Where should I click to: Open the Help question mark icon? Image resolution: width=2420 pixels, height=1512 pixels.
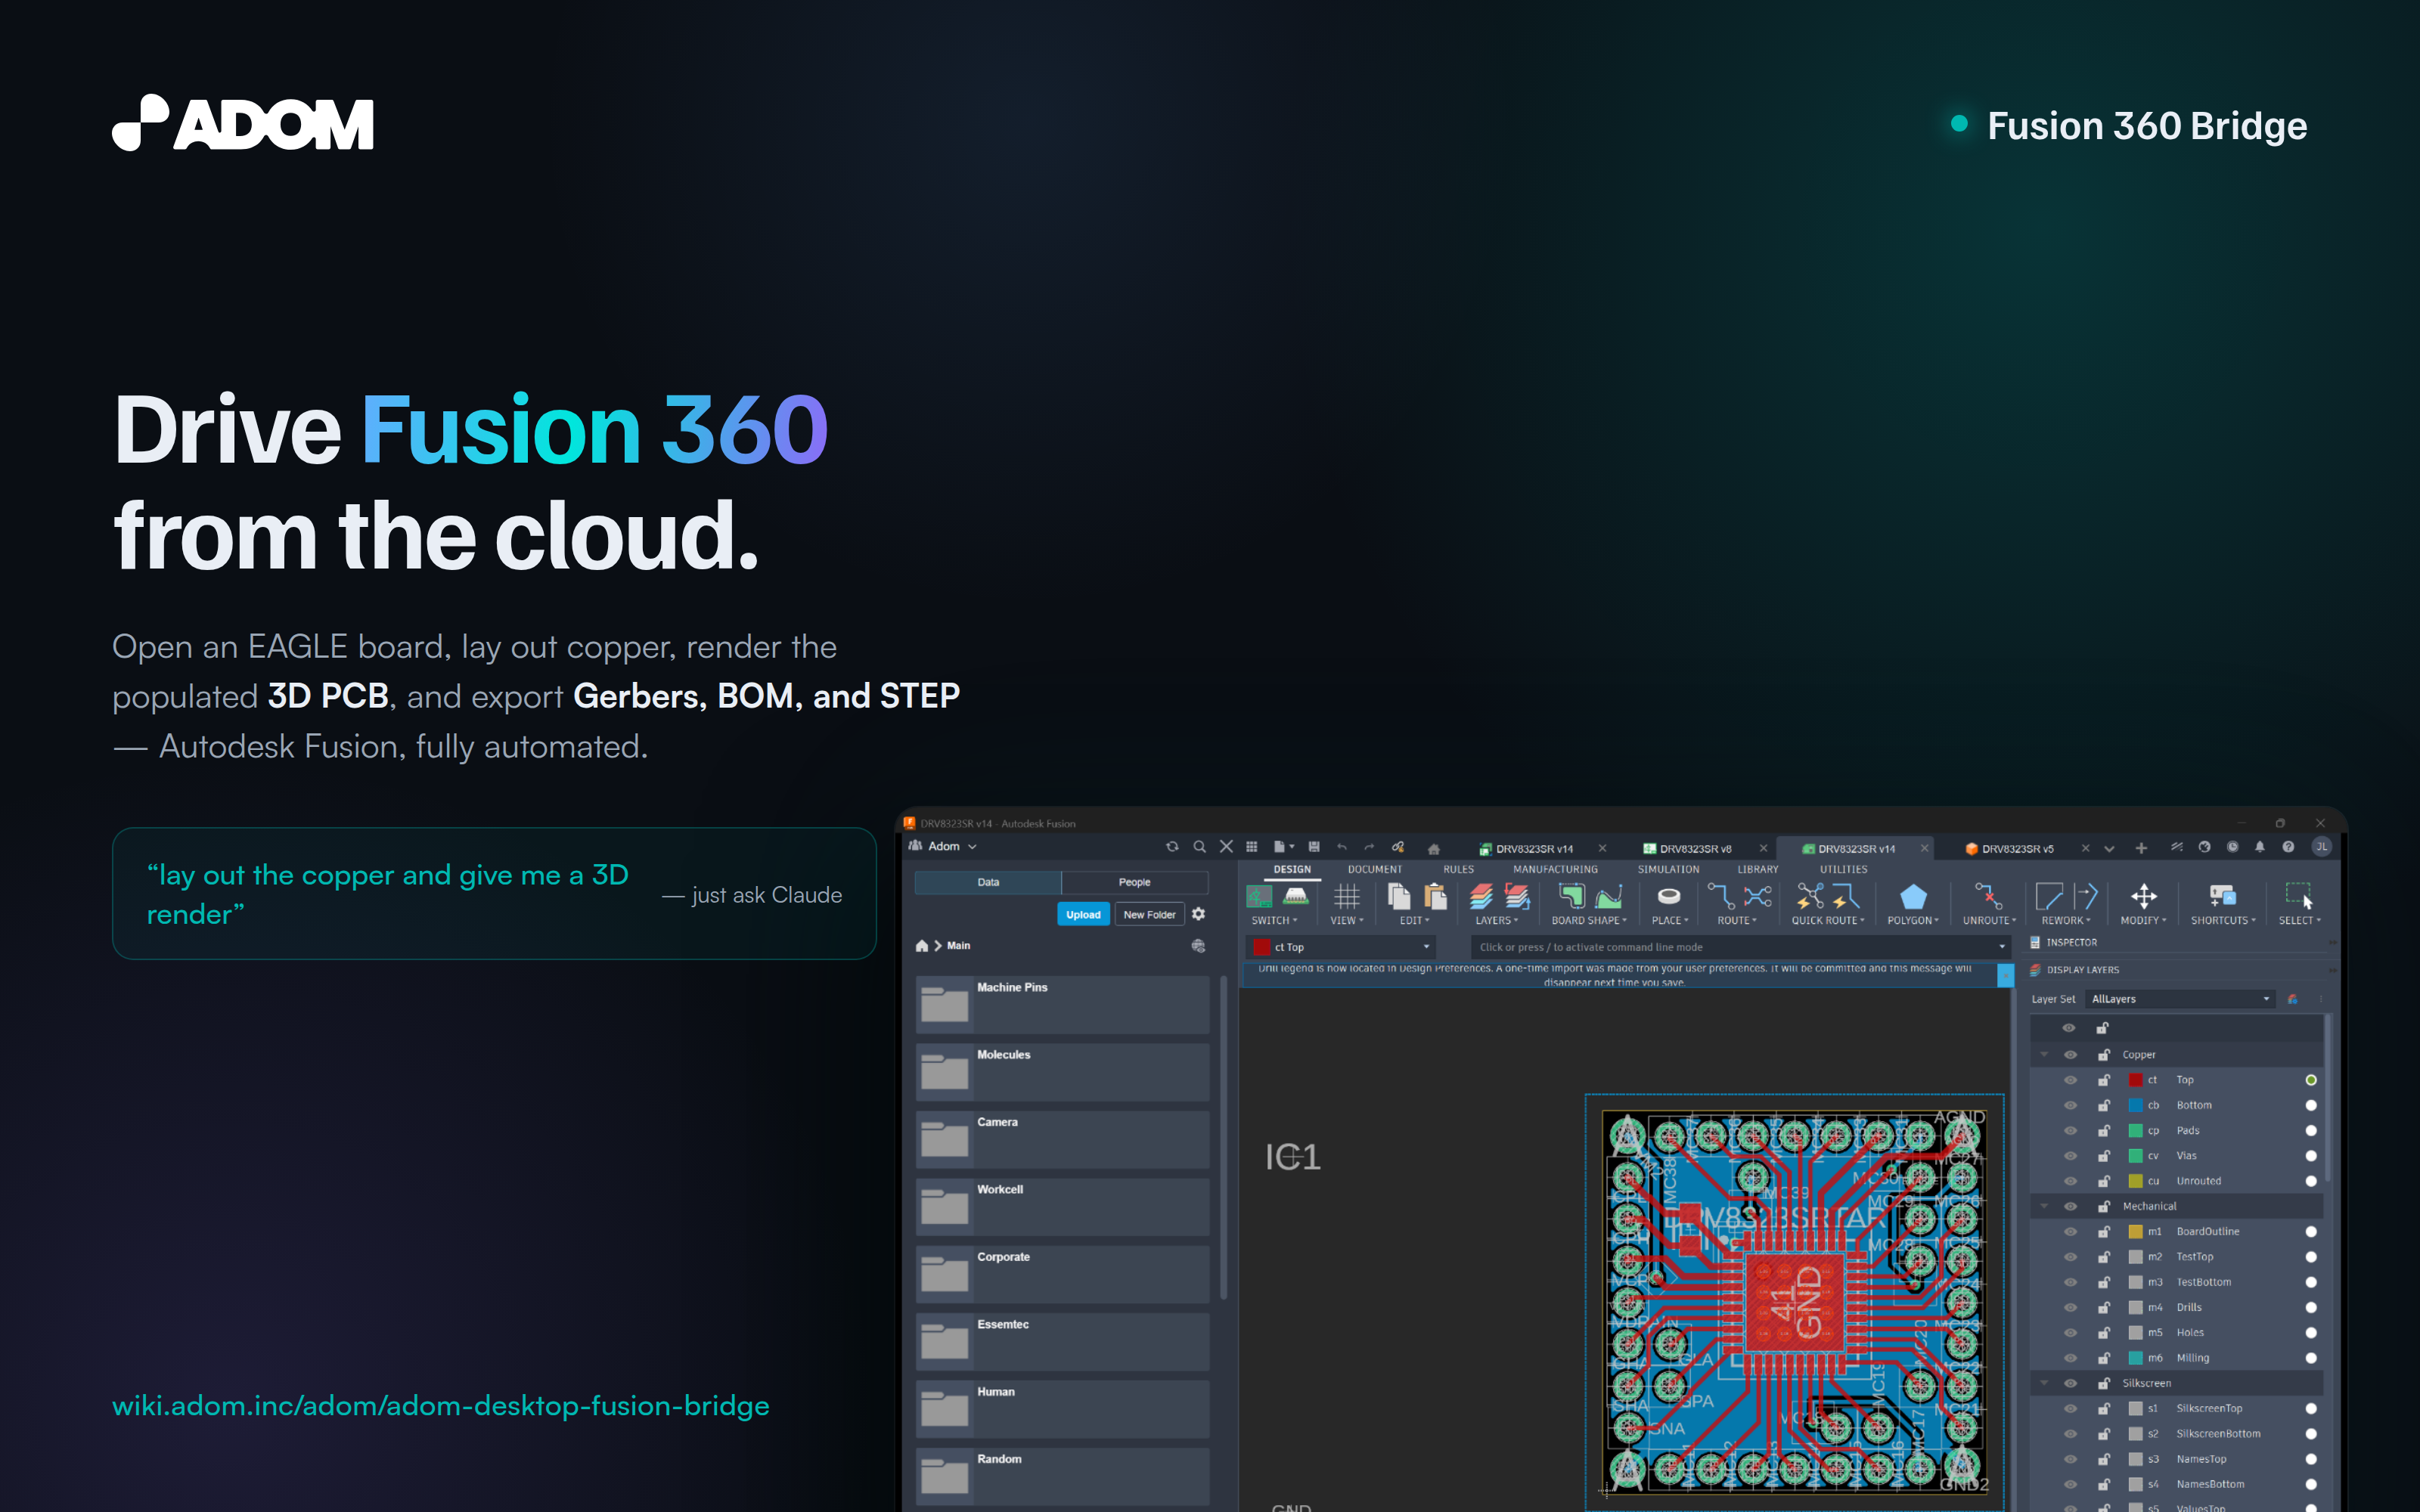coord(2288,847)
